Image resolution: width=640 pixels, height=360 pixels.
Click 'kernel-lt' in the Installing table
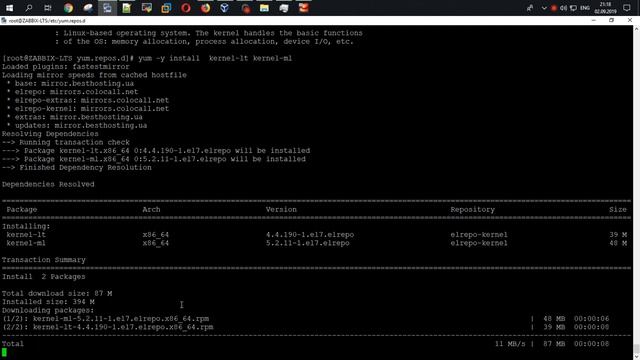pos(26,235)
